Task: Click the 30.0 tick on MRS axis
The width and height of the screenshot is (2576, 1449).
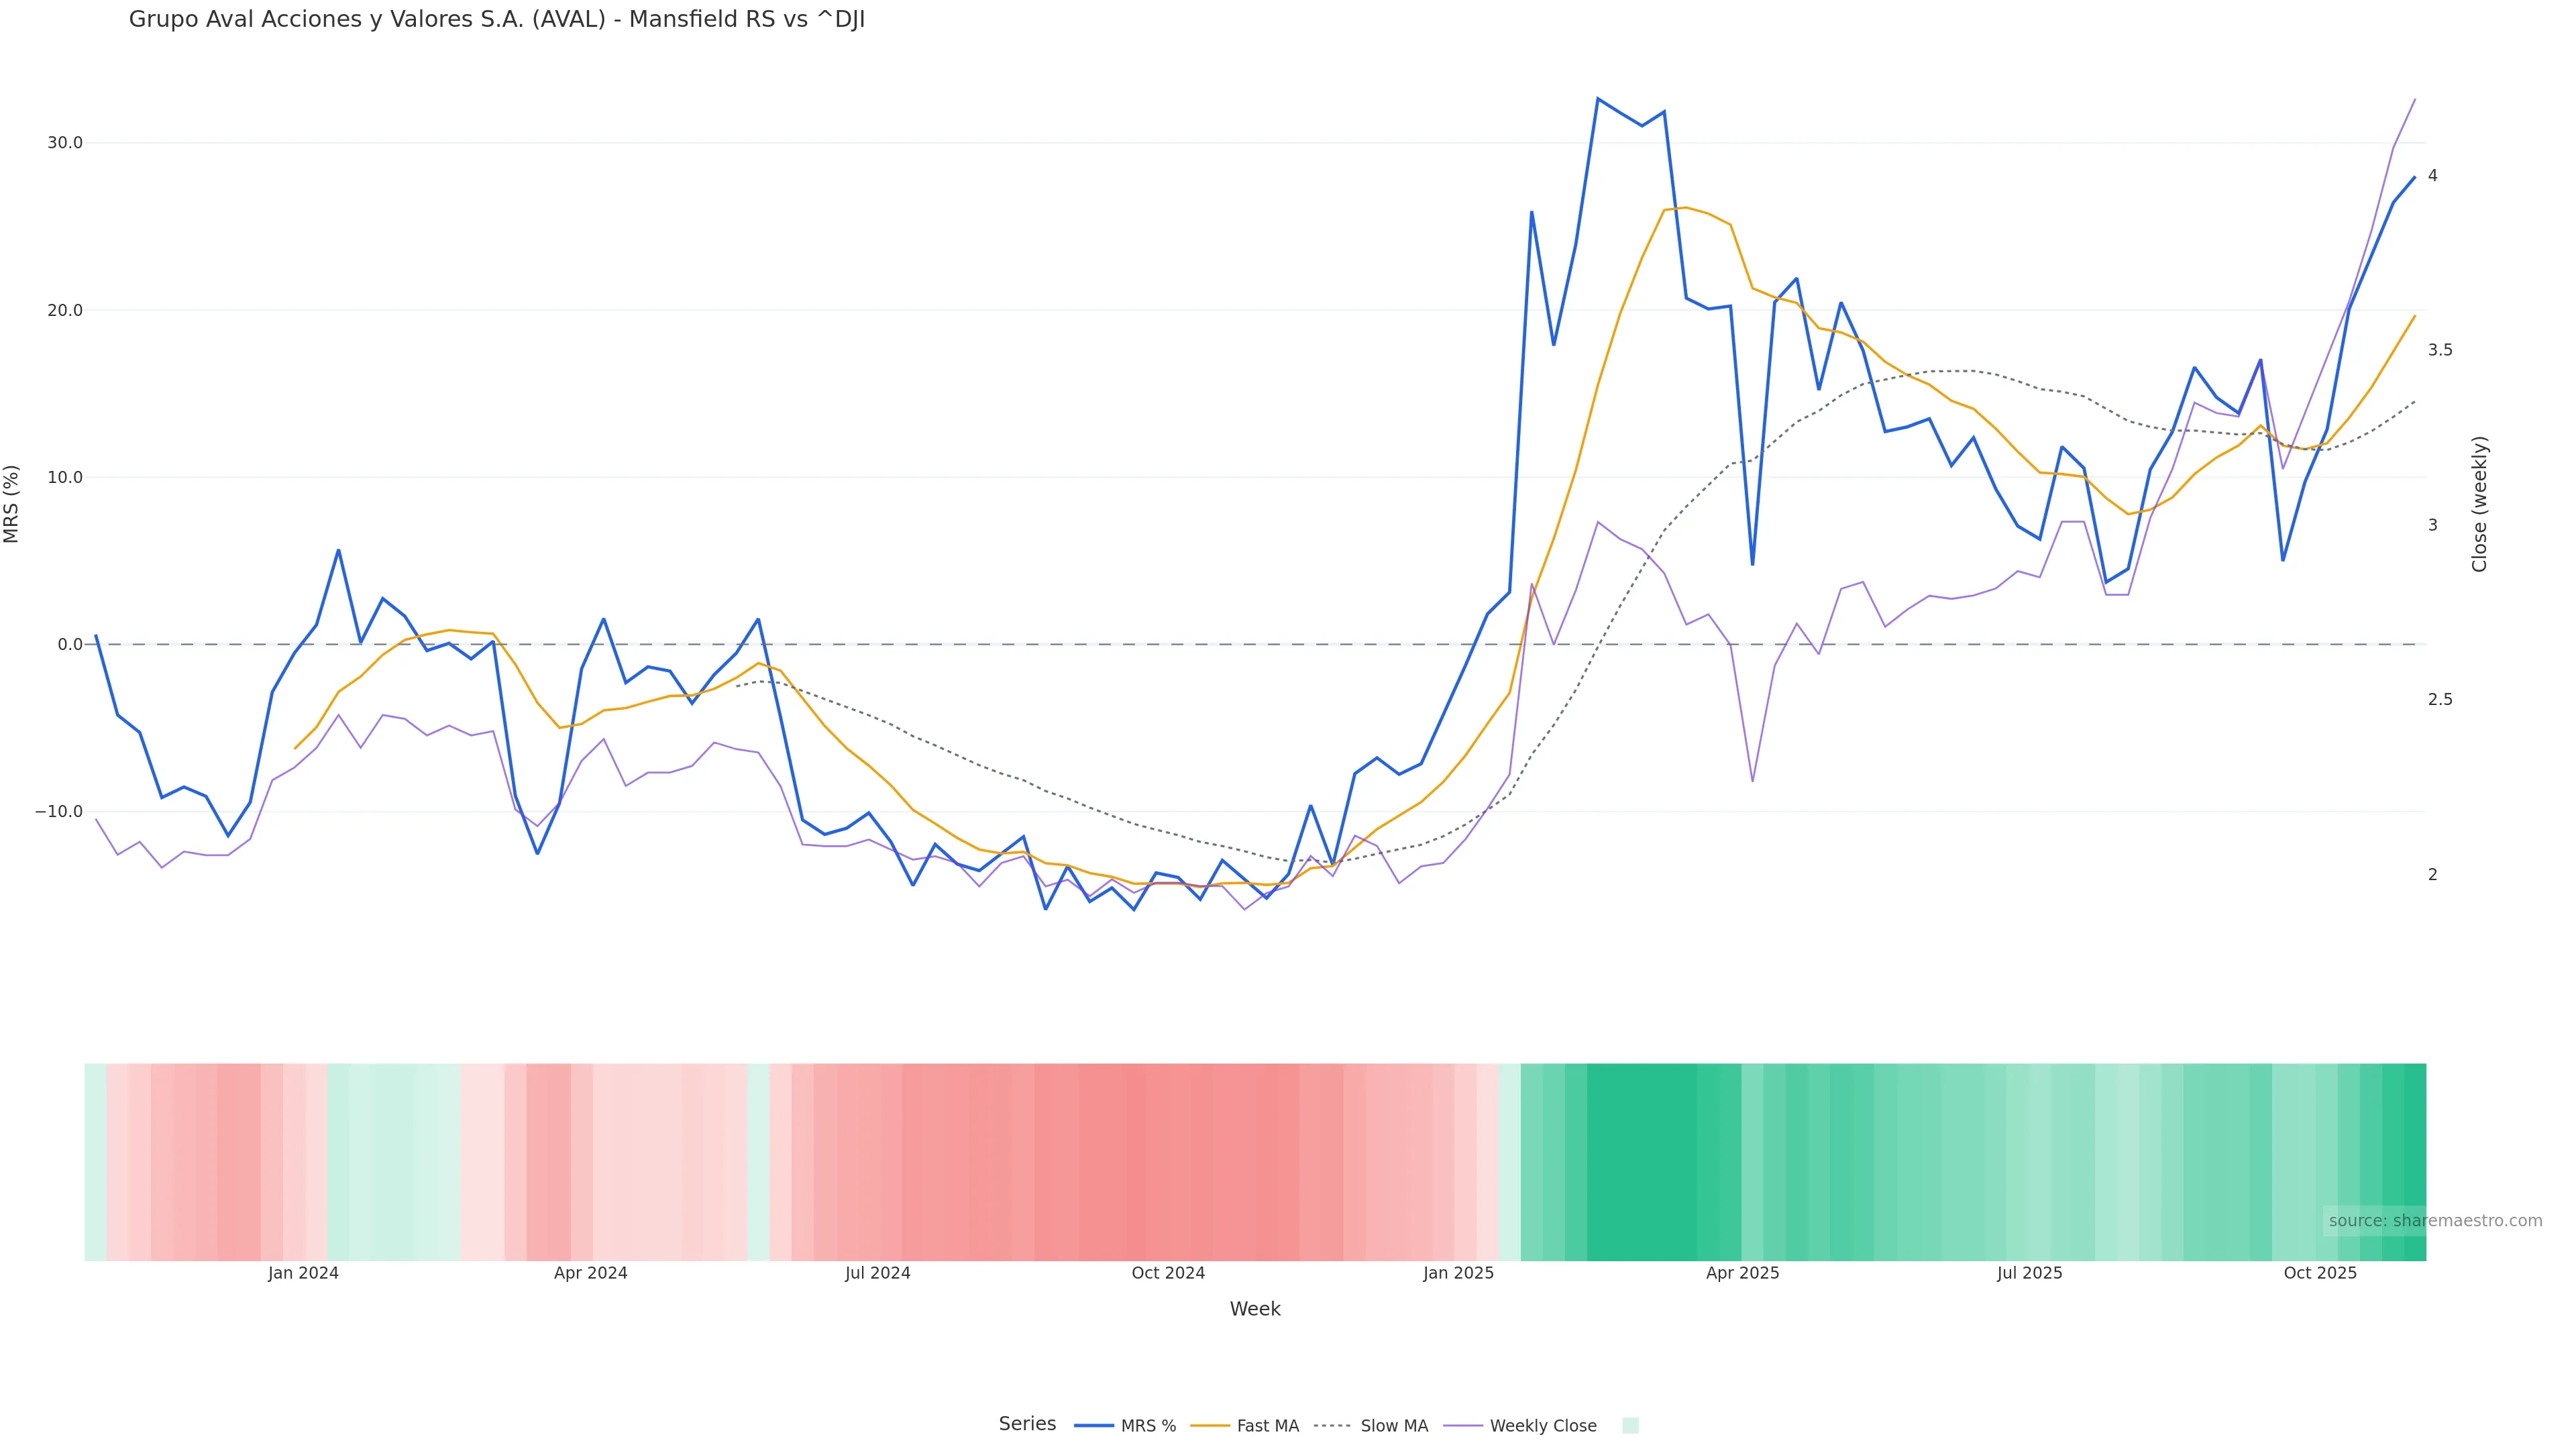Action: (x=65, y=143)
